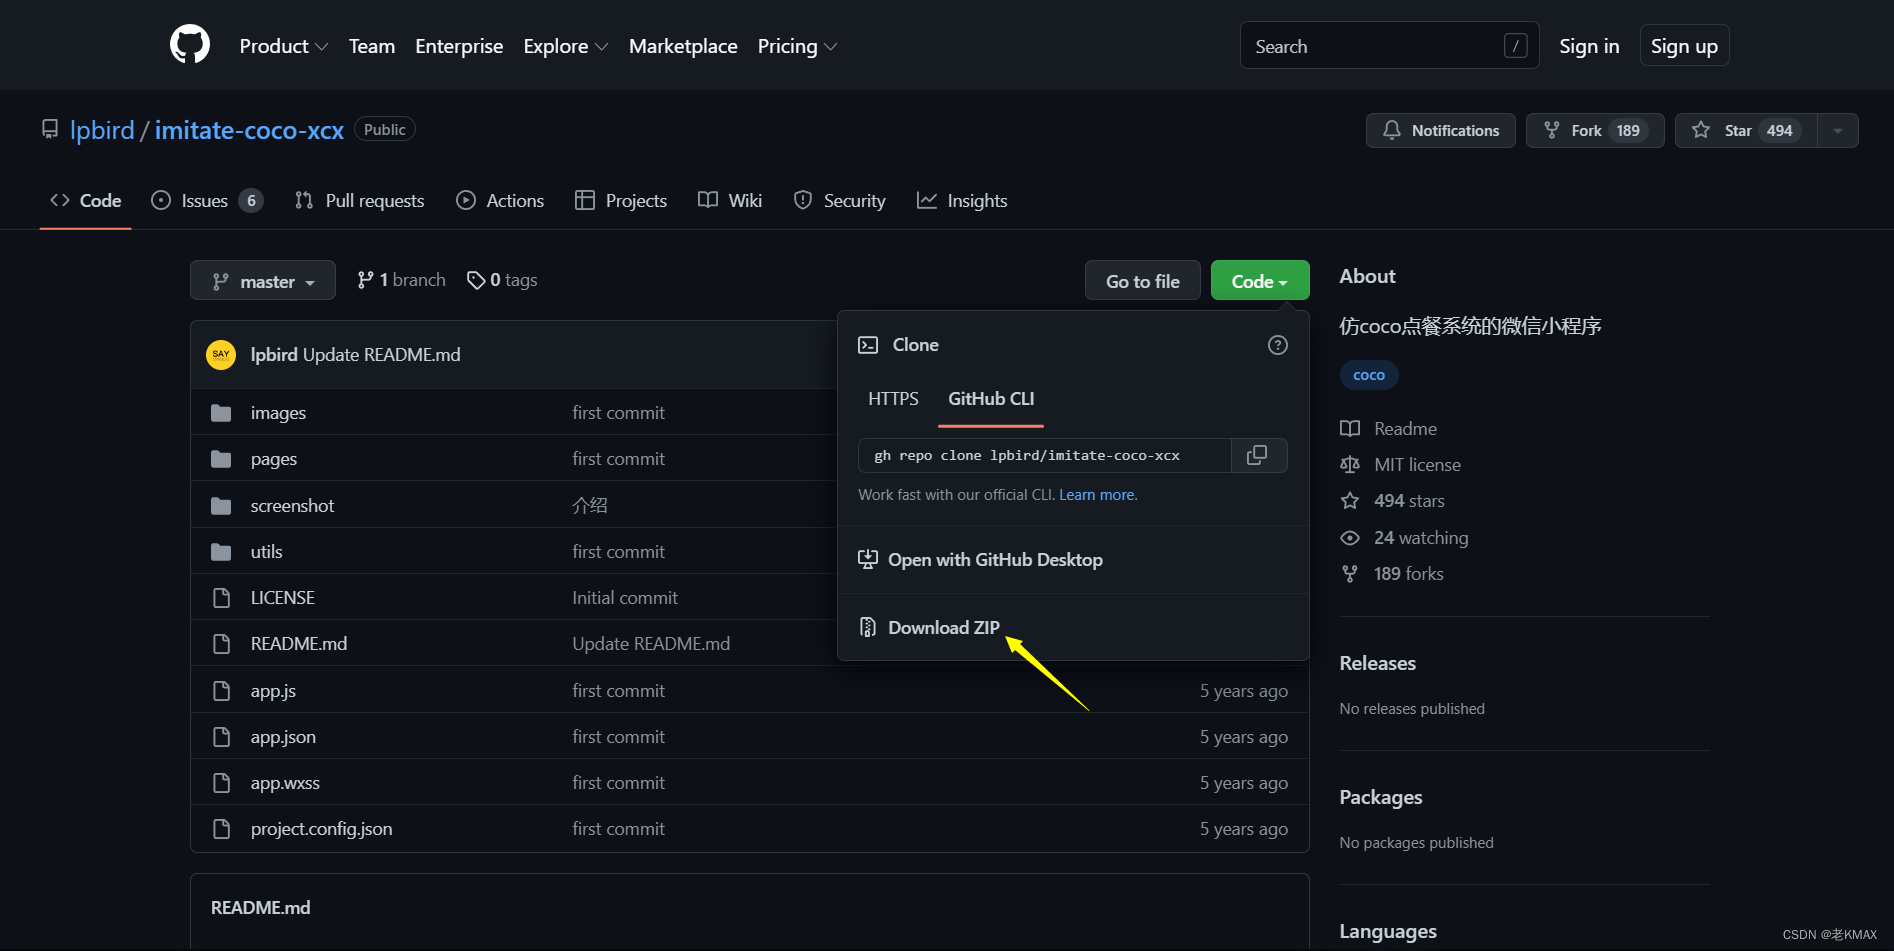Click the MIT license scale icon
Viewport: 1894px width, 951px height.
[1350, 465]
